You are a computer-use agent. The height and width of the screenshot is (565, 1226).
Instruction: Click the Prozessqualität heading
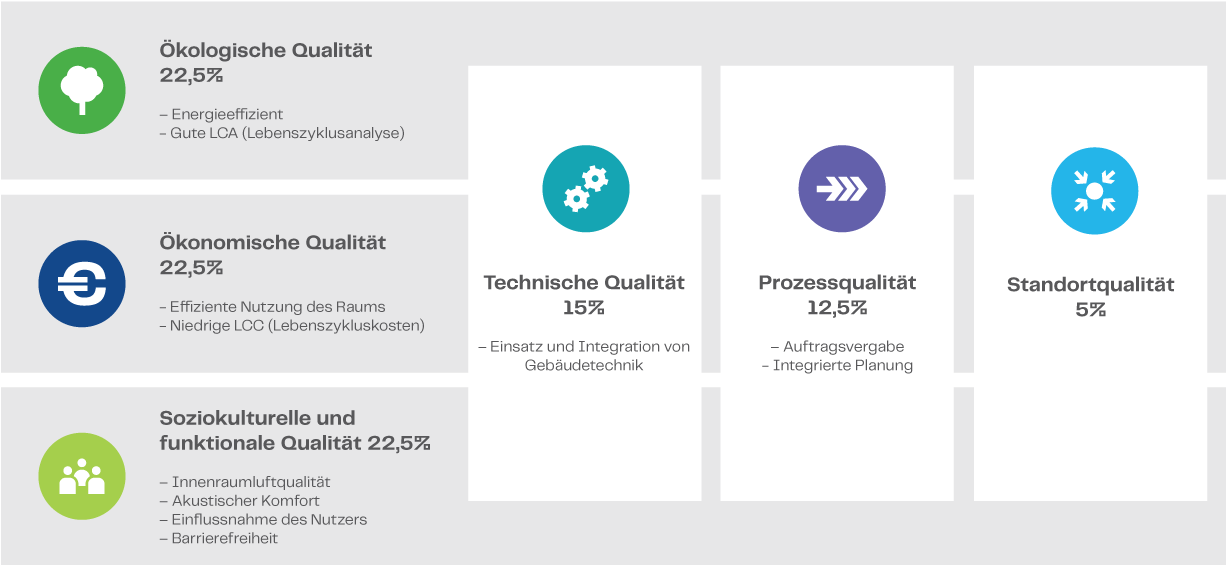tap(837, 283)
